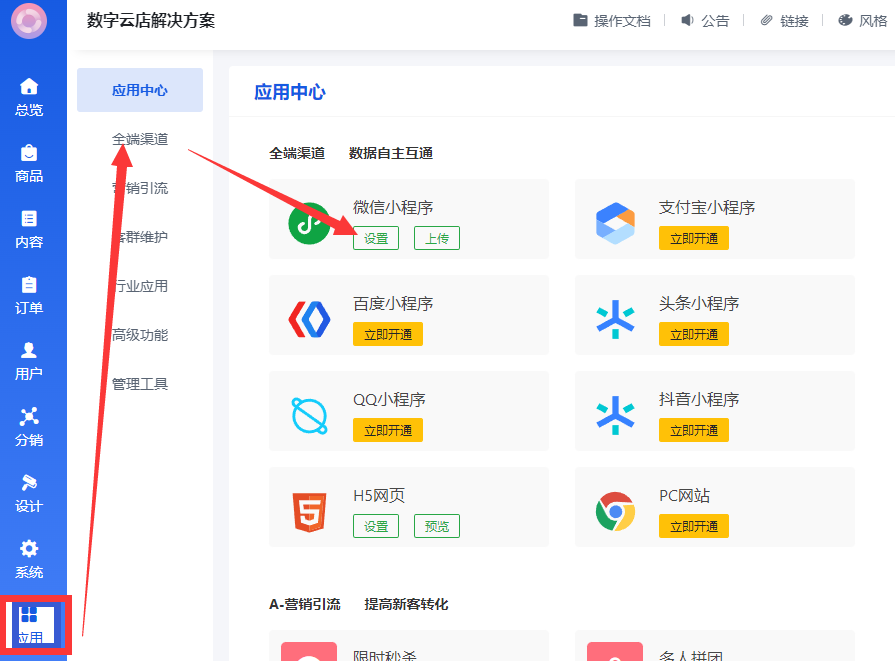Open the 分销 distribution icon

click(29, 416)
